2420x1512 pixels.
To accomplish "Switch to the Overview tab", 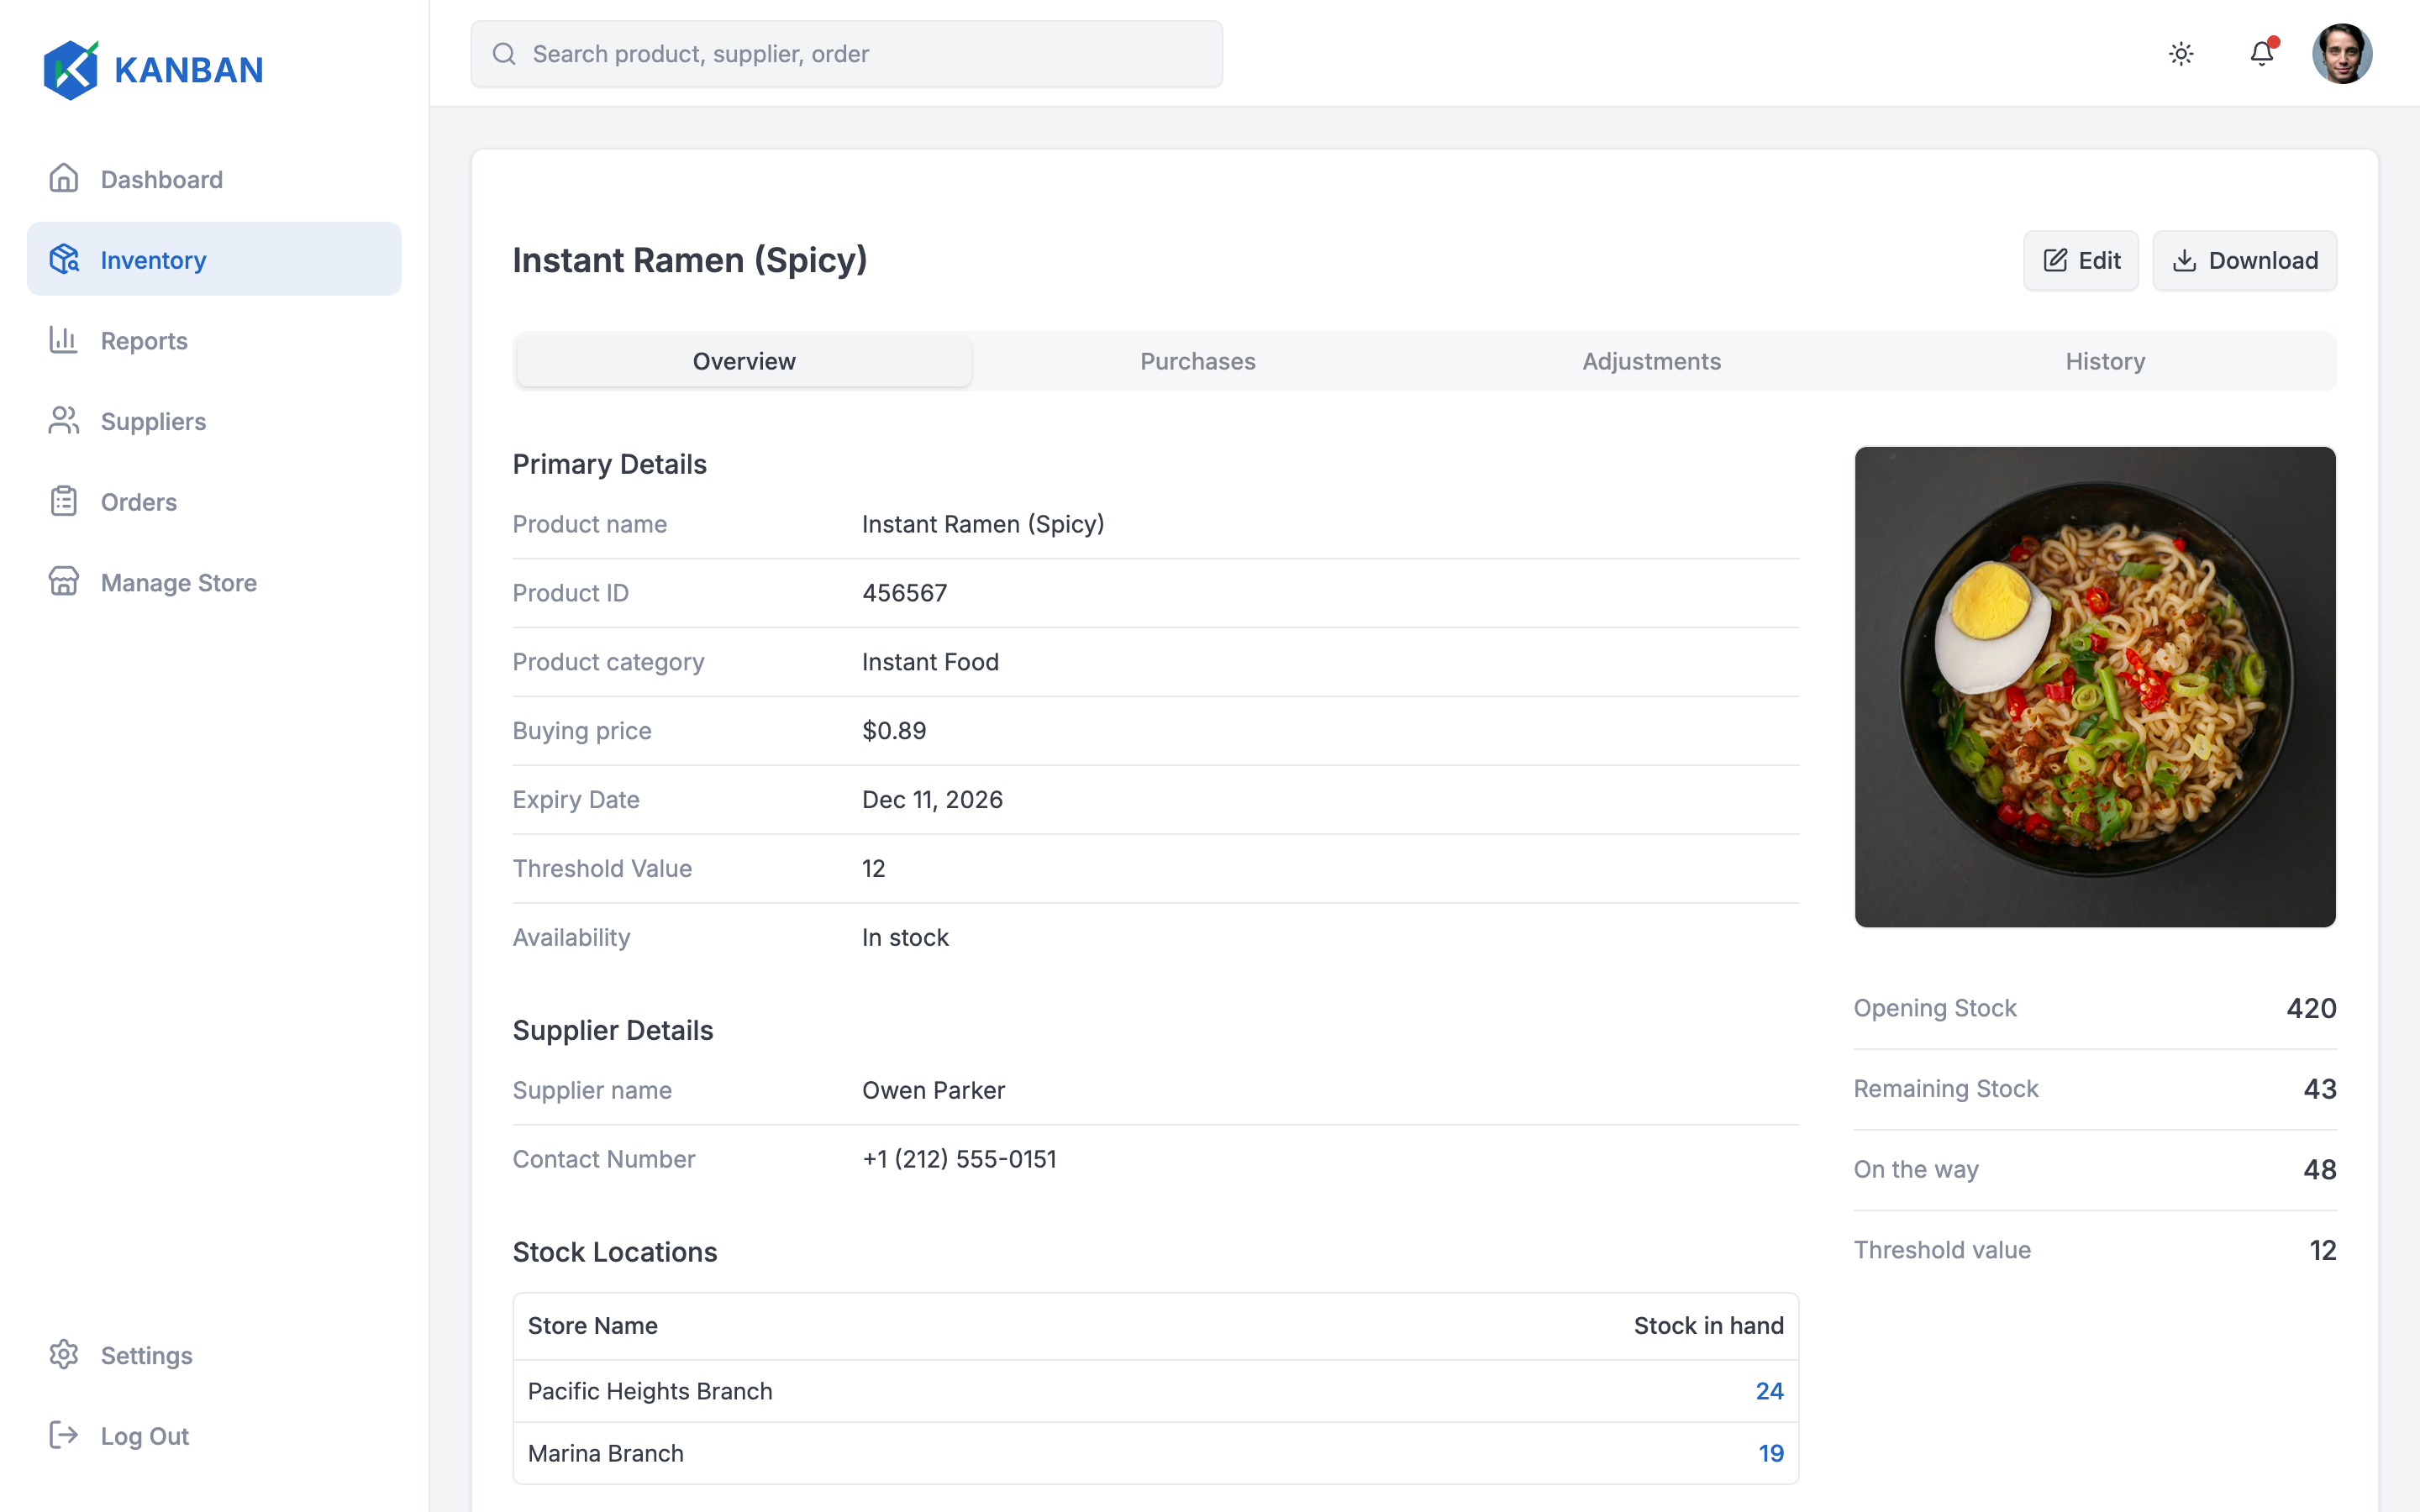I will (x=744, y=361).
